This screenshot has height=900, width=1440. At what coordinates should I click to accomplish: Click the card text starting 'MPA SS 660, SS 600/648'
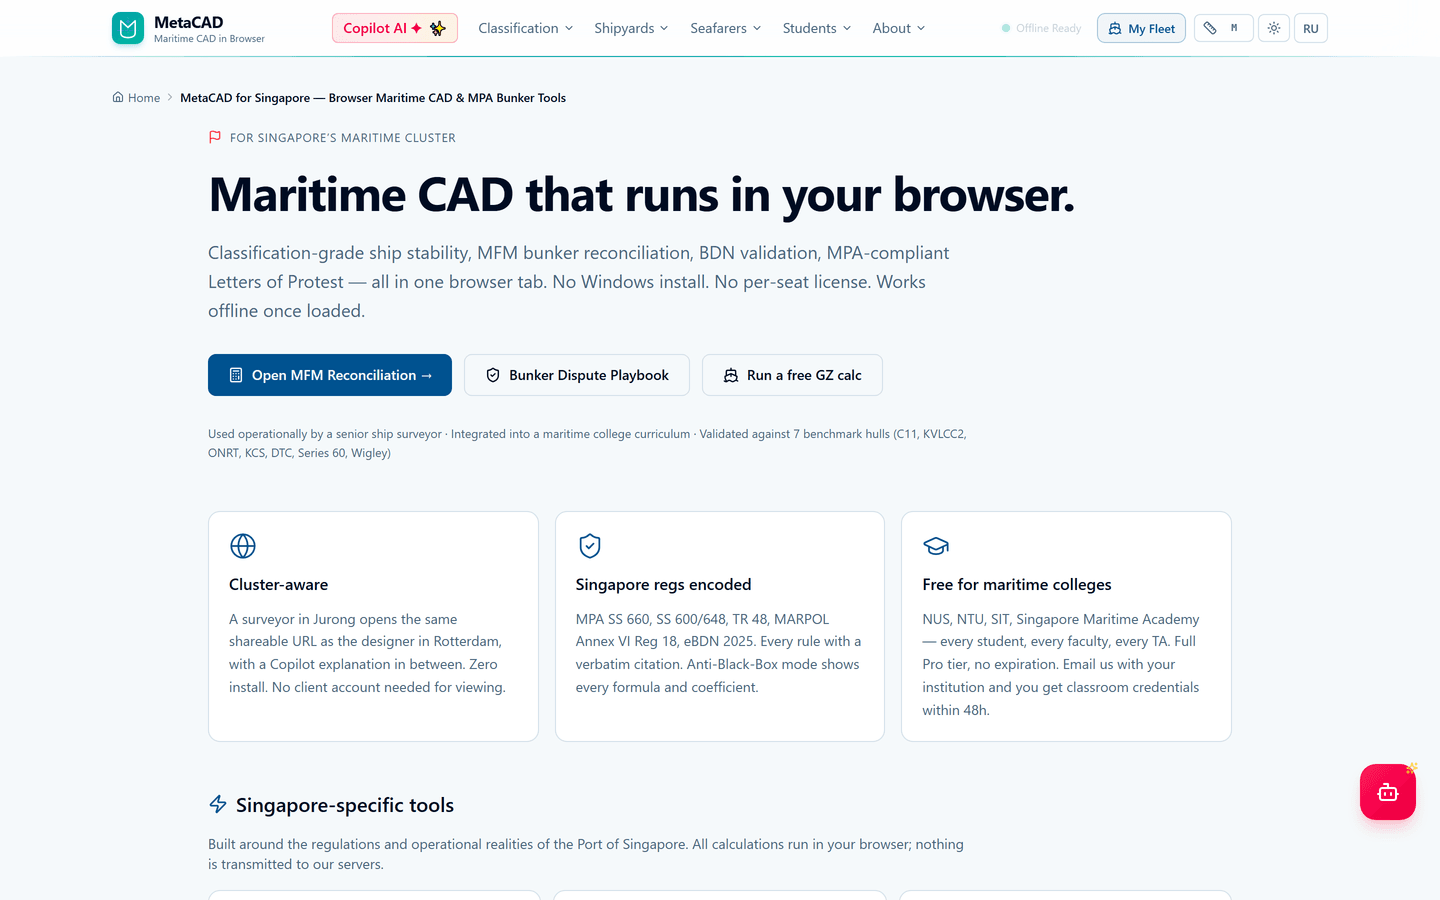(x=718, y=653)
